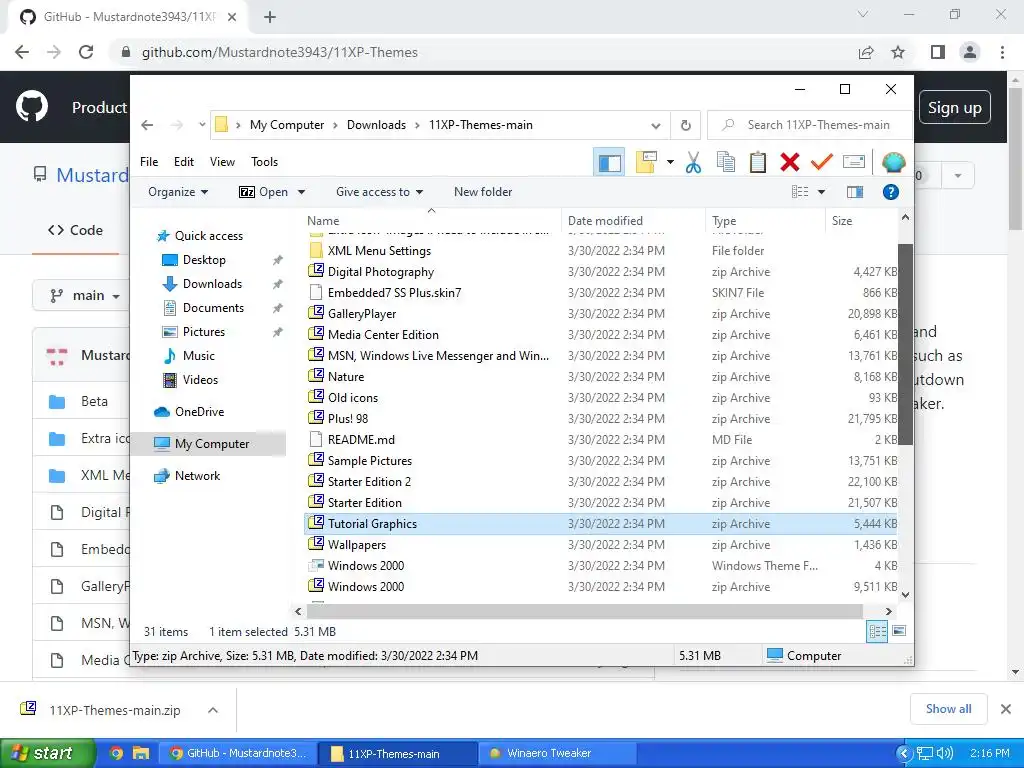This screenshot has height=768, width=1024.
Task: Open Explorer recent locations dropdown
Action: pos(202,125)
